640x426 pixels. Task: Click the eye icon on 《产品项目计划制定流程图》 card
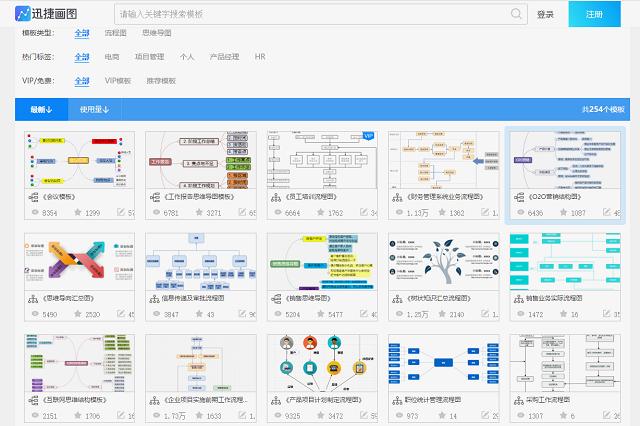(278, 415)
